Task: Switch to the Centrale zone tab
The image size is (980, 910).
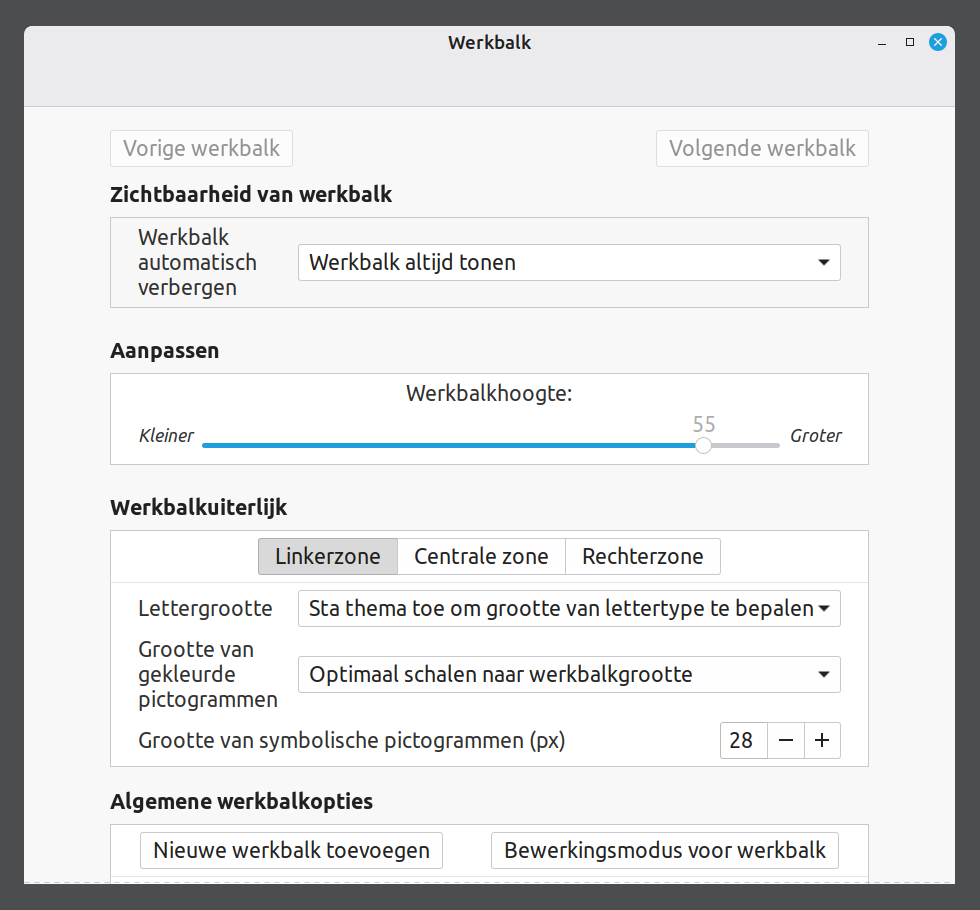Action: (x=481, y=556)
